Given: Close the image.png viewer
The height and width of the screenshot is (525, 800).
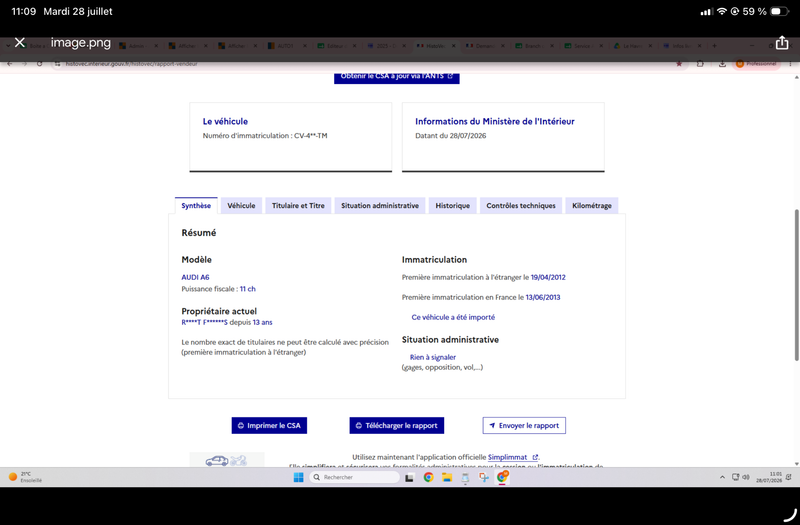Looking at the screenshot, I should tap(19, 42).
